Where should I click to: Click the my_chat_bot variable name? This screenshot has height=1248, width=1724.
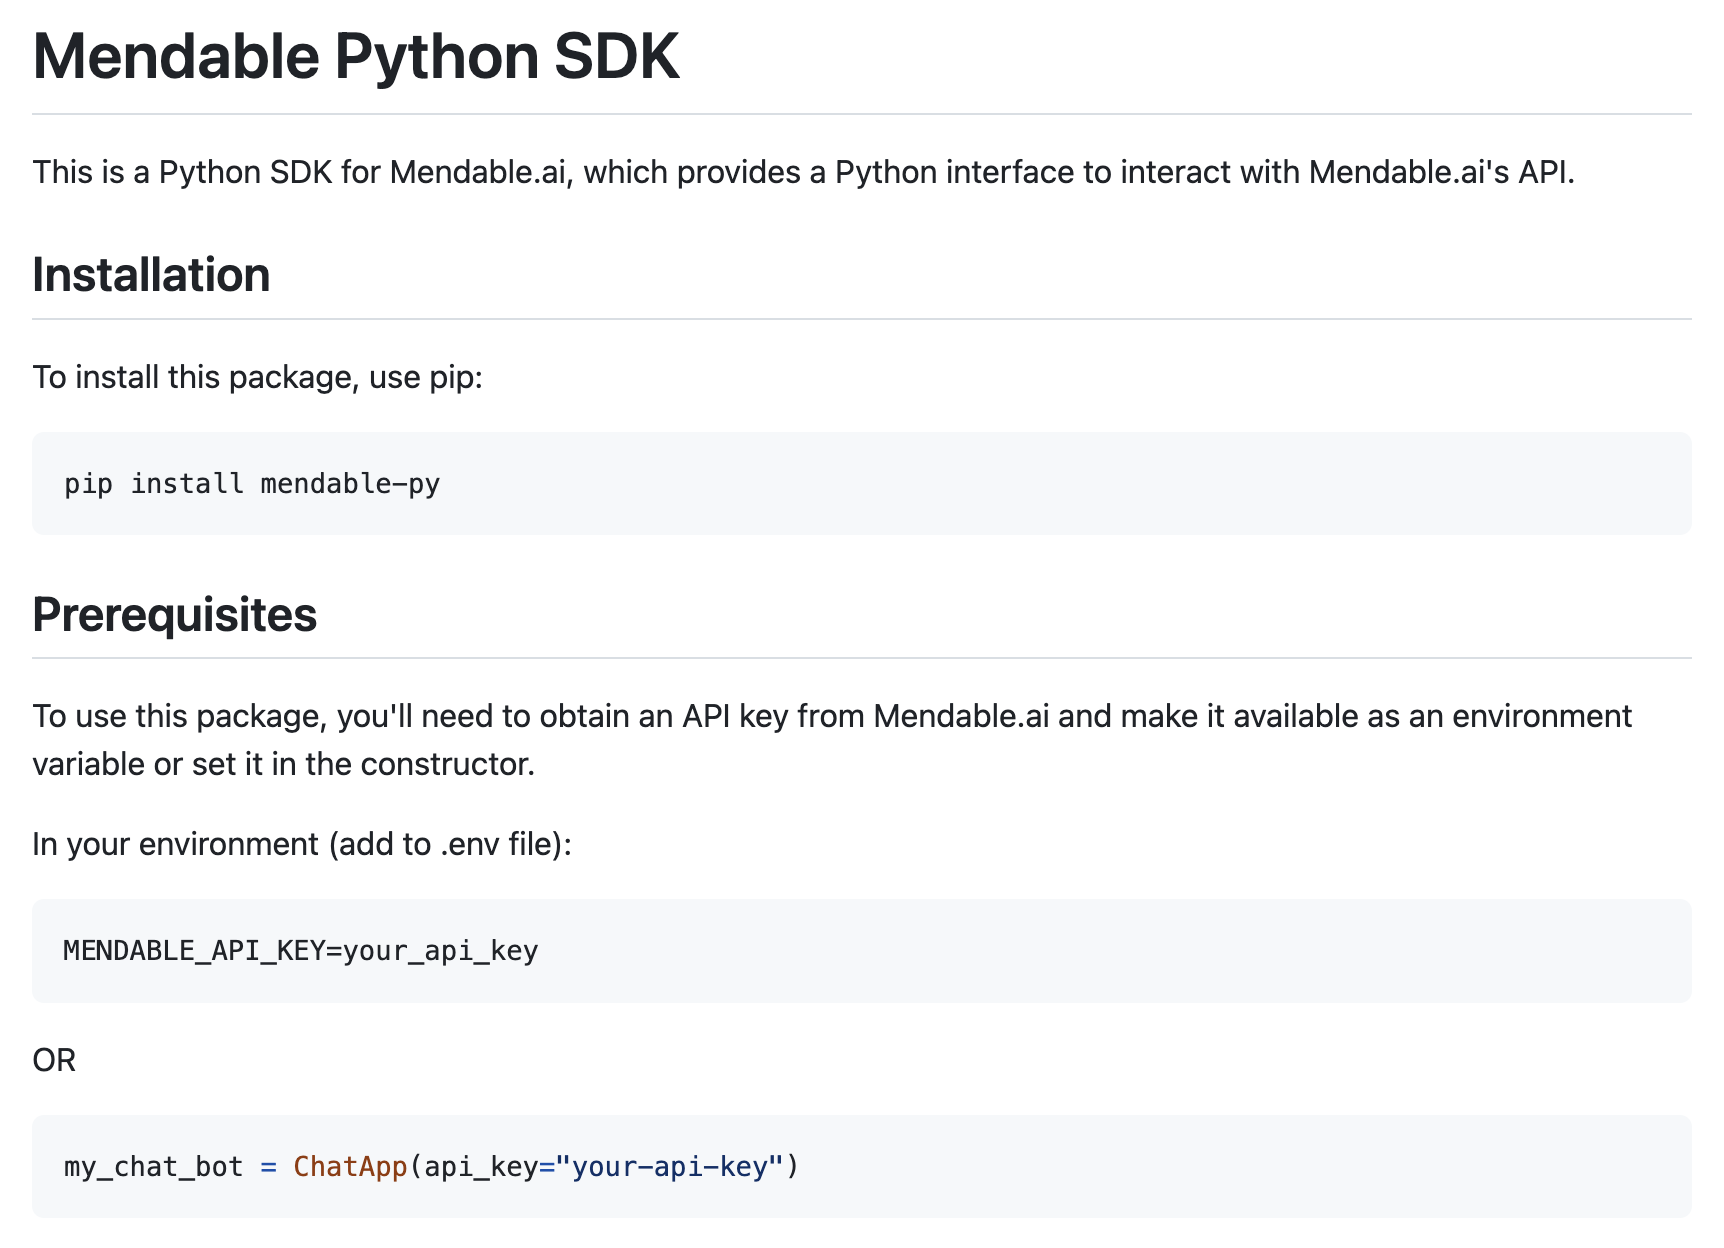pyautogui.click(x=153, y=1167)
